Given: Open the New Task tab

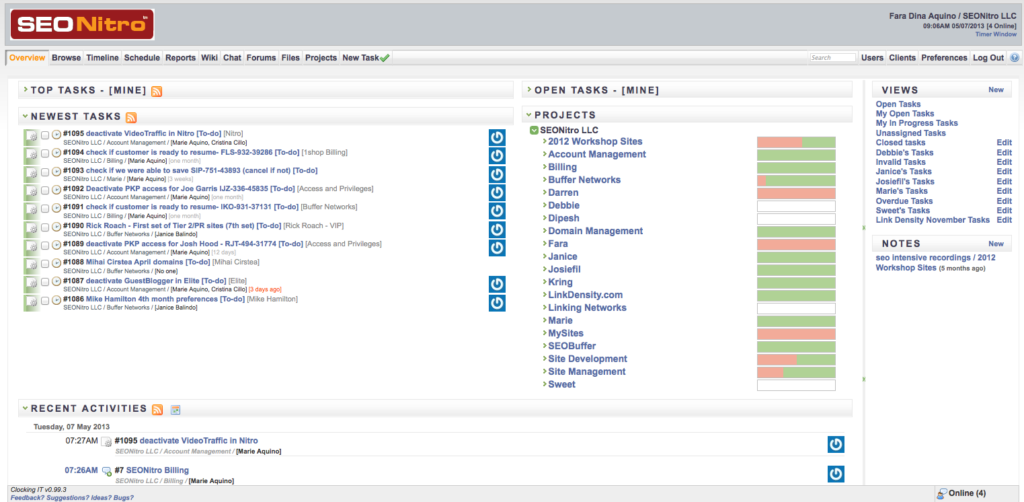Looking at the screenshot, I should click(366, 57).
